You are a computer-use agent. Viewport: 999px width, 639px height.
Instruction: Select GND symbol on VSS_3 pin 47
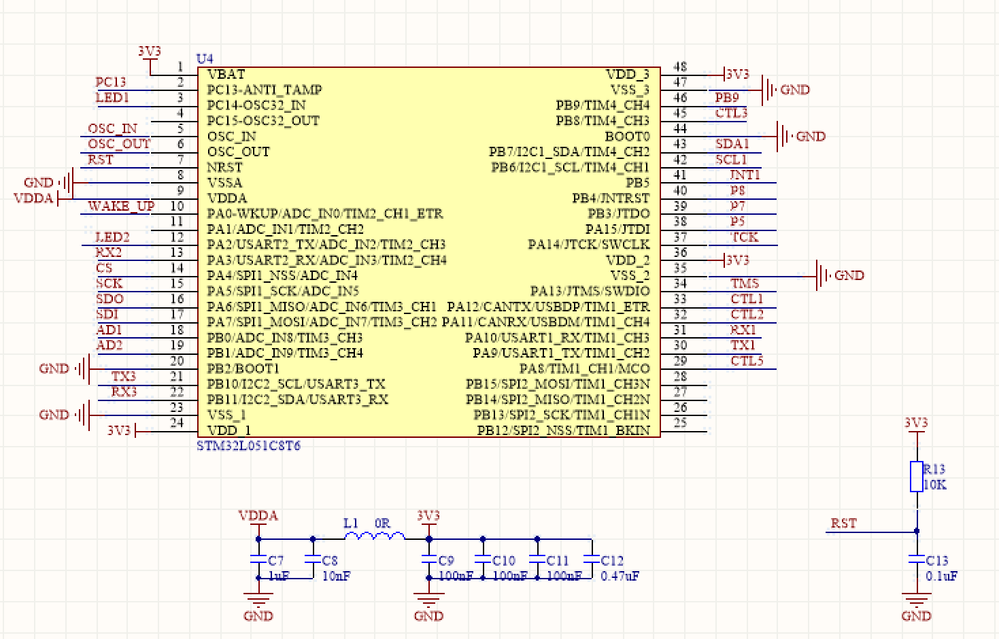coord(786,90)
